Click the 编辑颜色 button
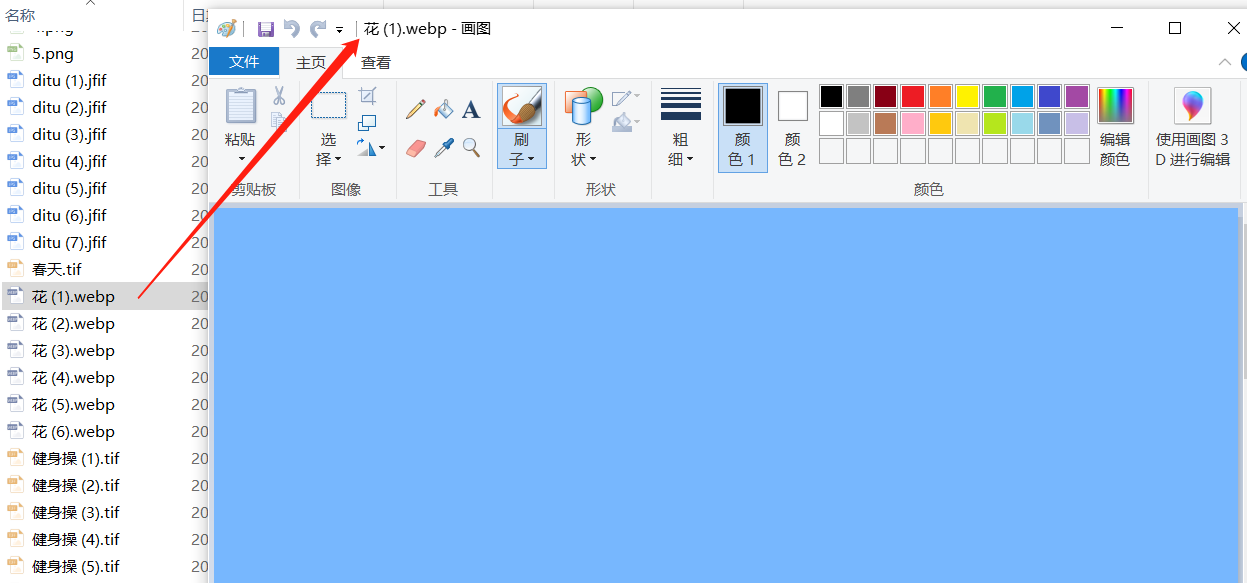The image size is (1247, 583). (x=1115, y=127)
